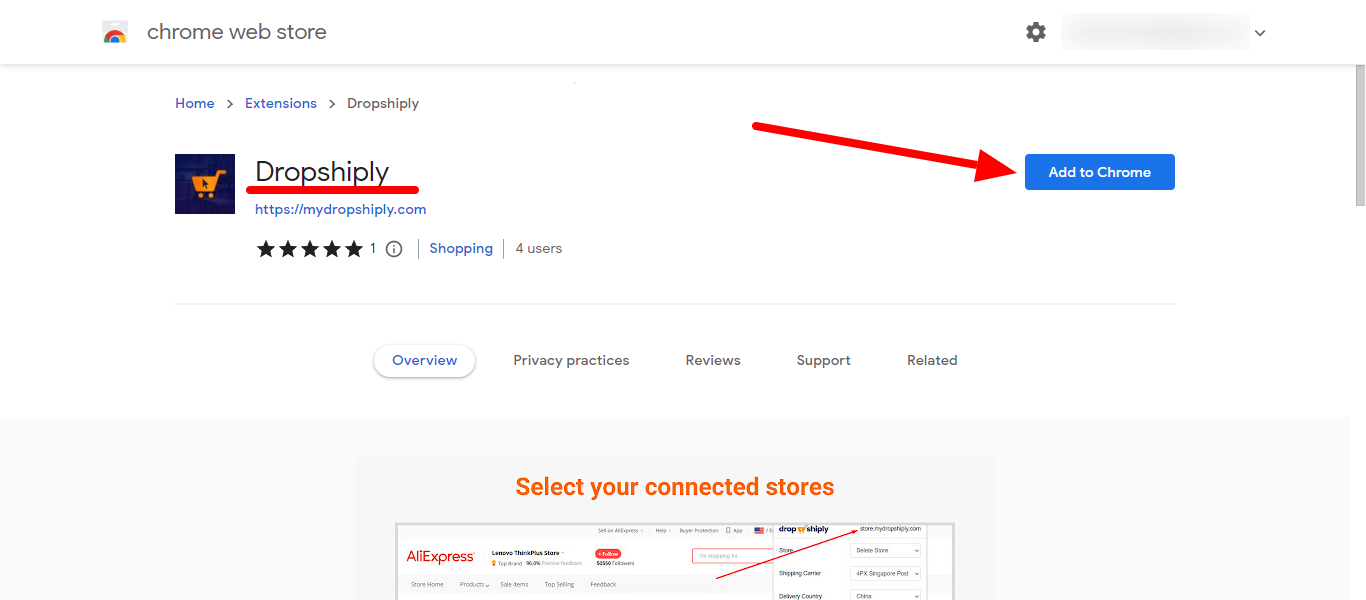Click the rating count "1"
1366x600 pixels.
tap(373, 249)
